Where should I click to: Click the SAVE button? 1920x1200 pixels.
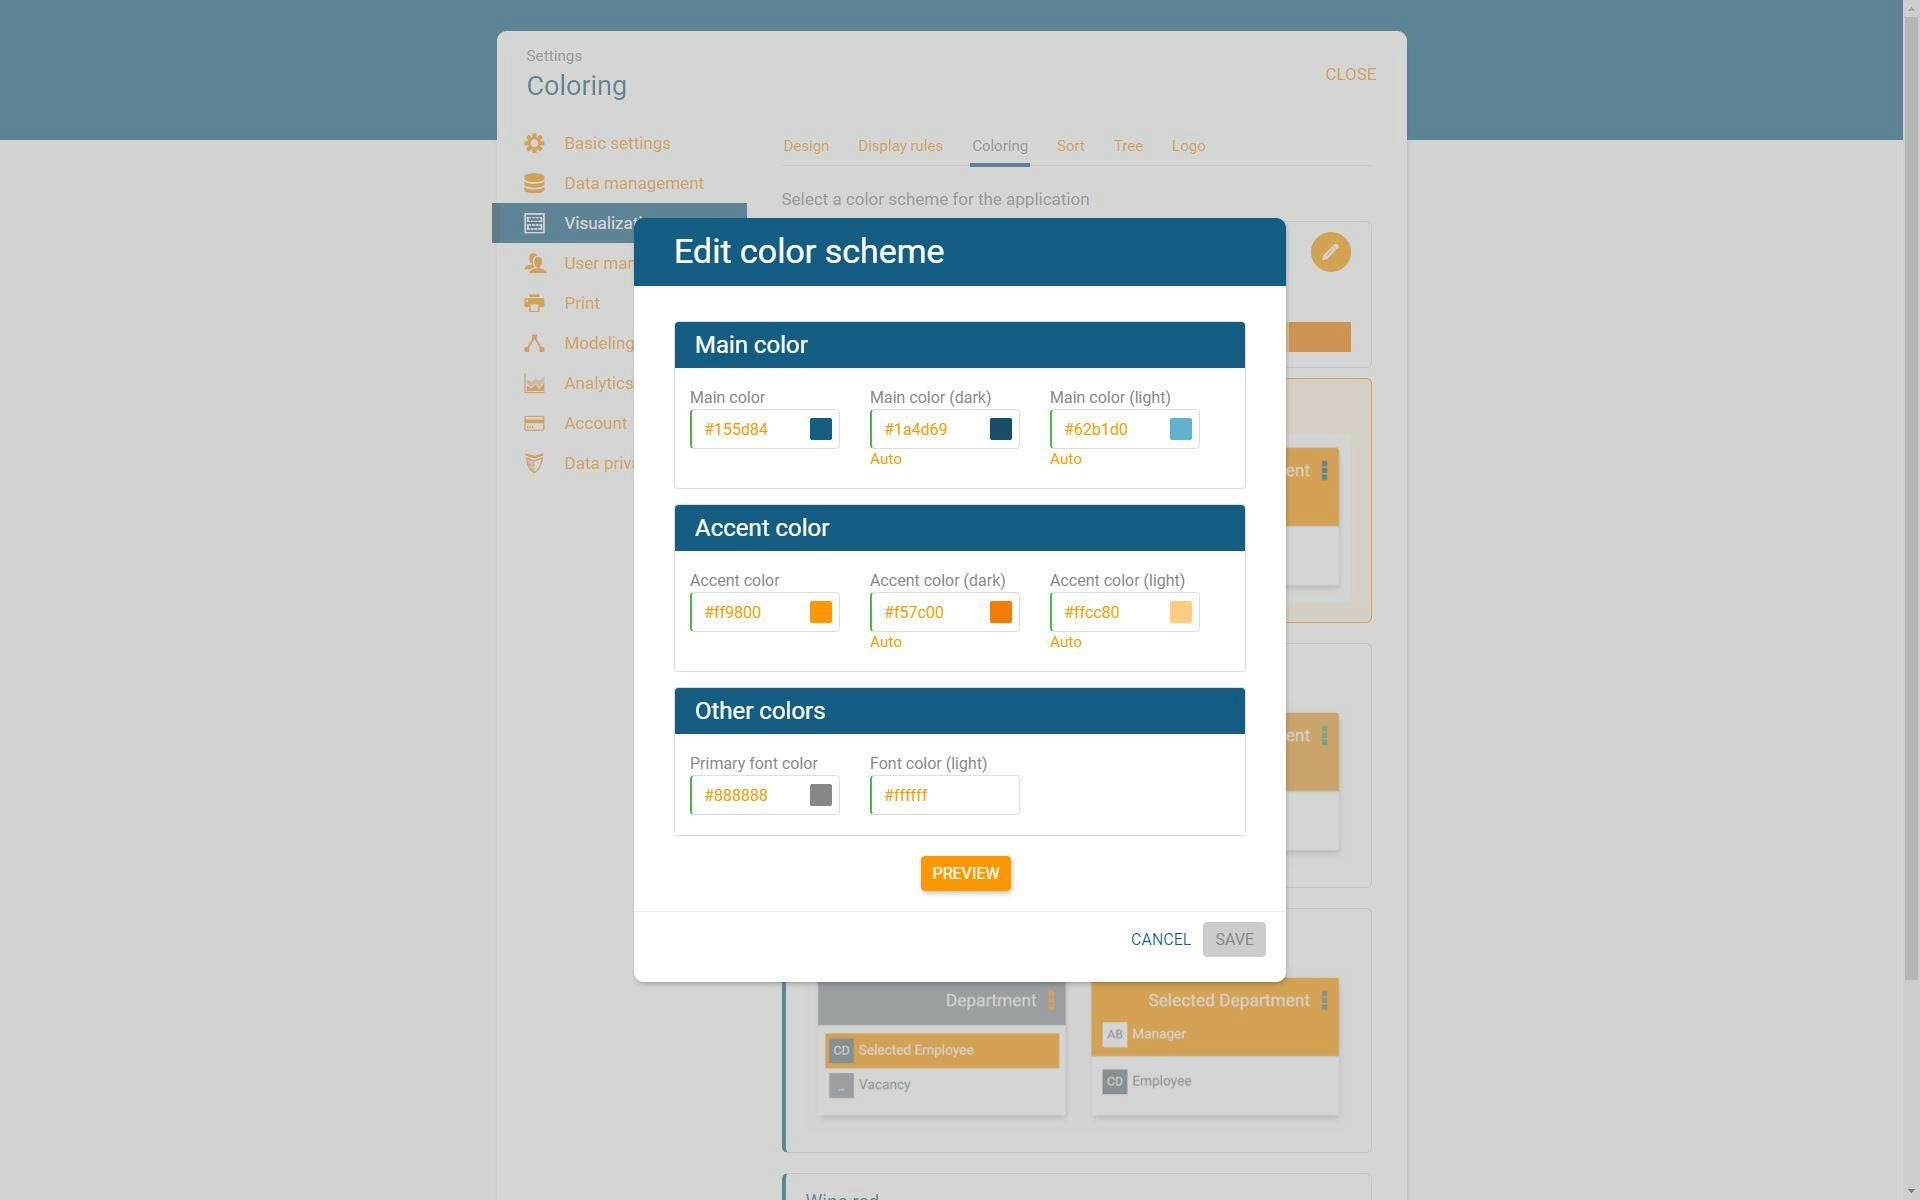(1234, 939)
